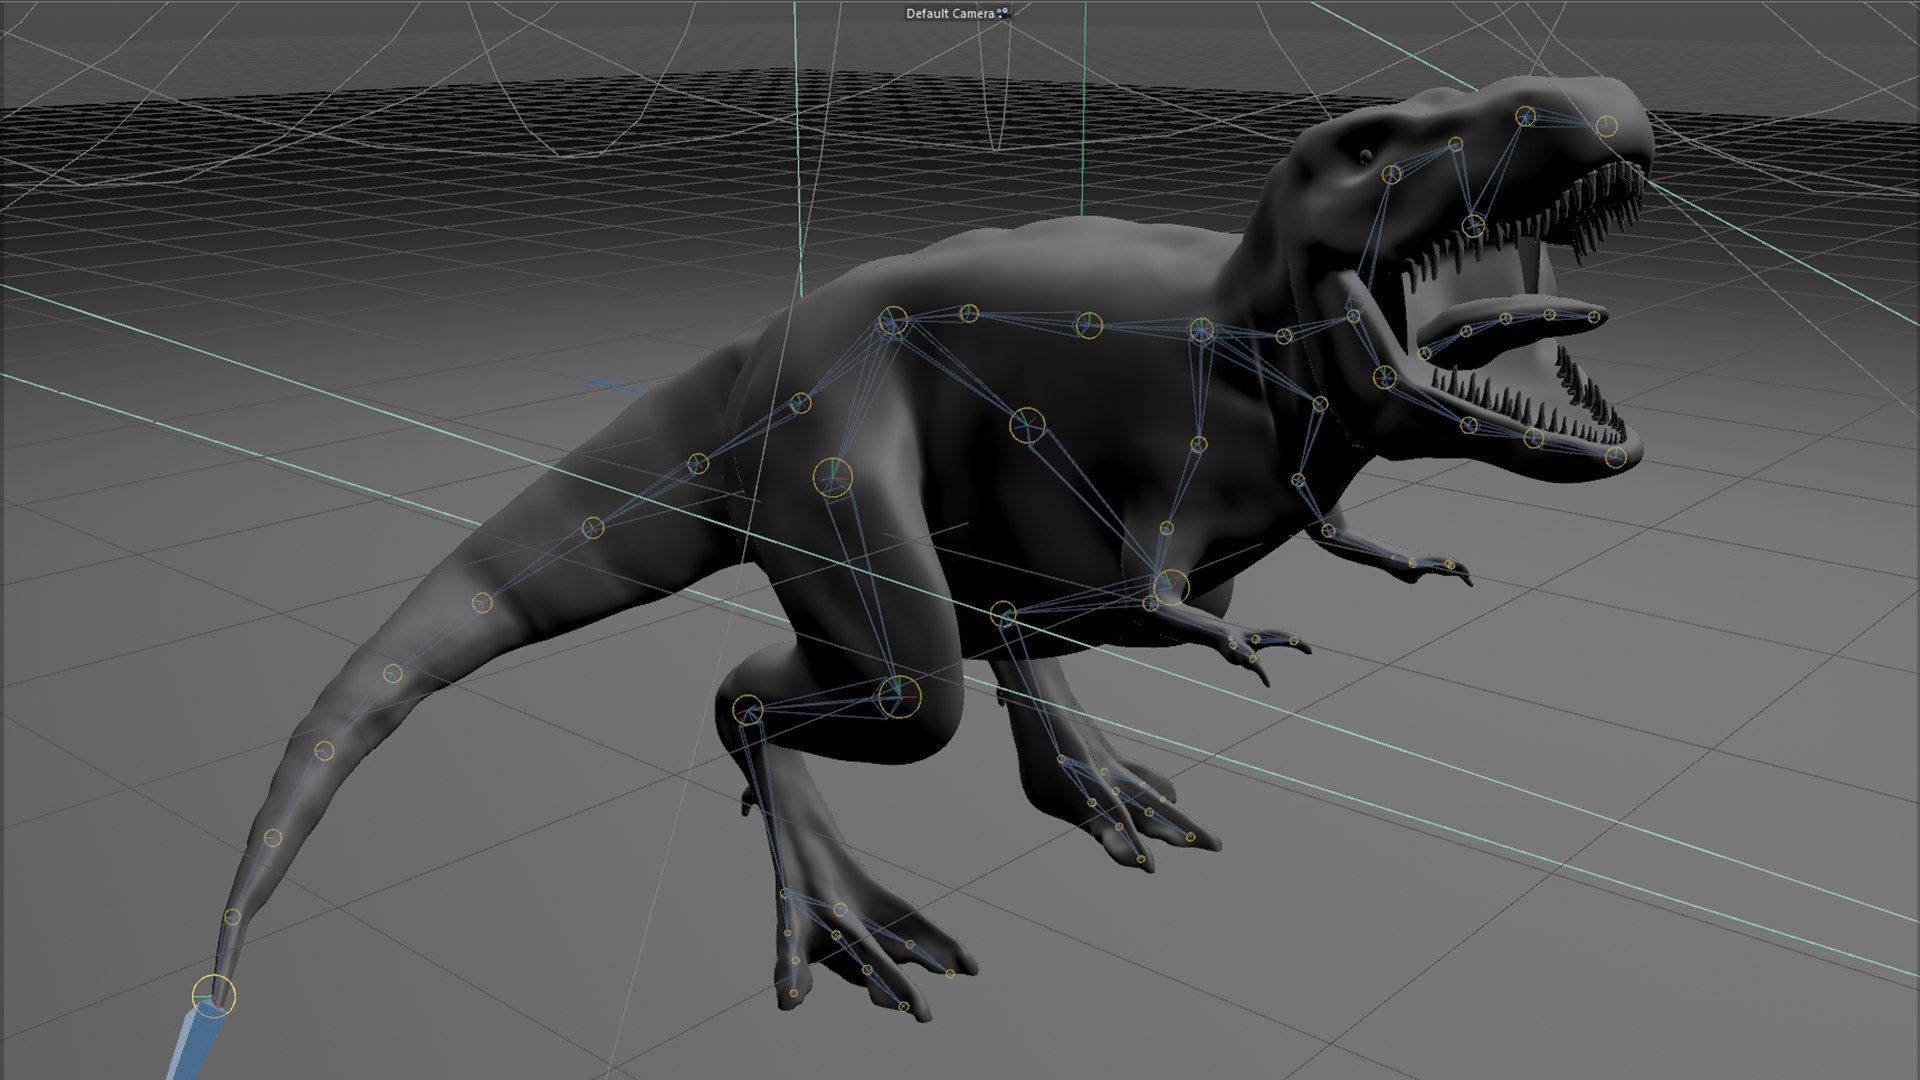Select the tongue tip joint
Image resolution: width=1920 pixels, height=1080 pixels.
click(1595, 317)
